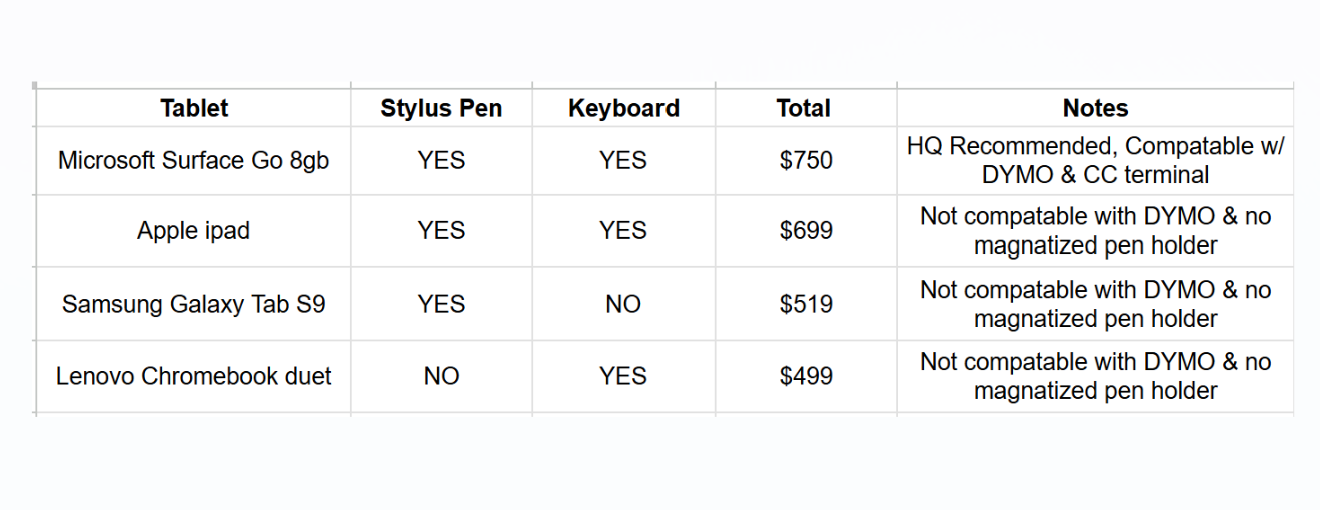
Task: Click the Notes cell in the Lenovo row
Action: (1095, 376)
